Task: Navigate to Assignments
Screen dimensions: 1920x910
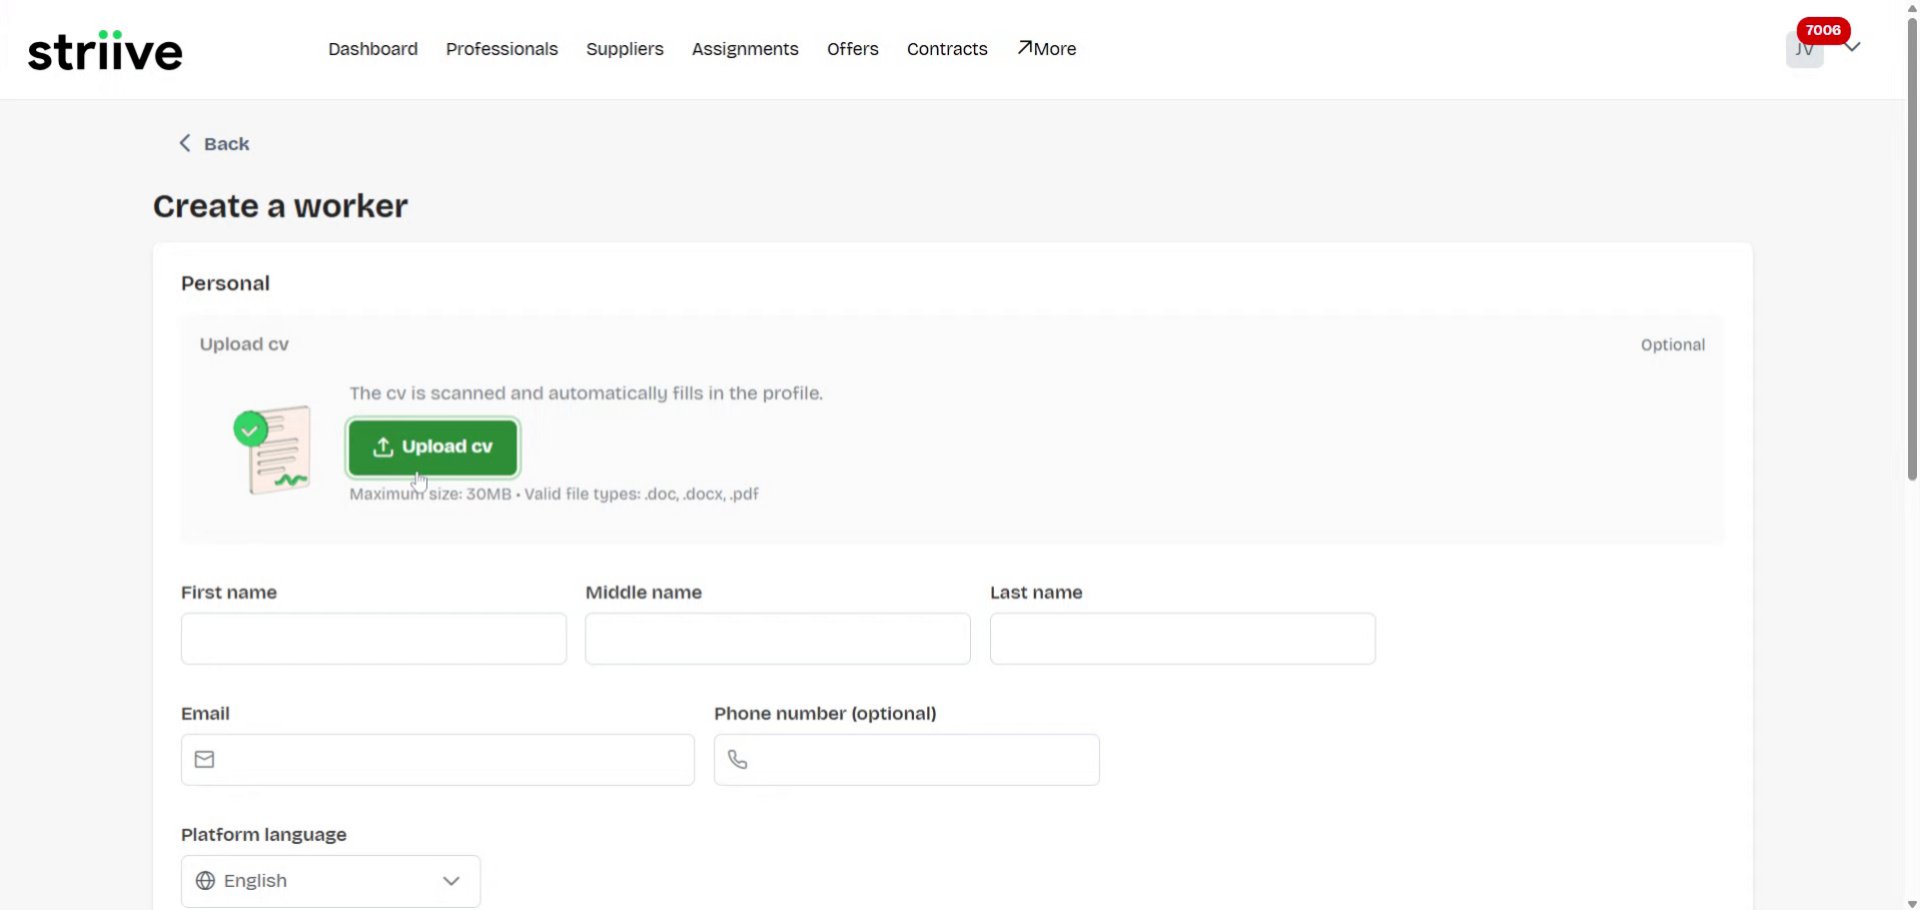Action: point(745,49)
